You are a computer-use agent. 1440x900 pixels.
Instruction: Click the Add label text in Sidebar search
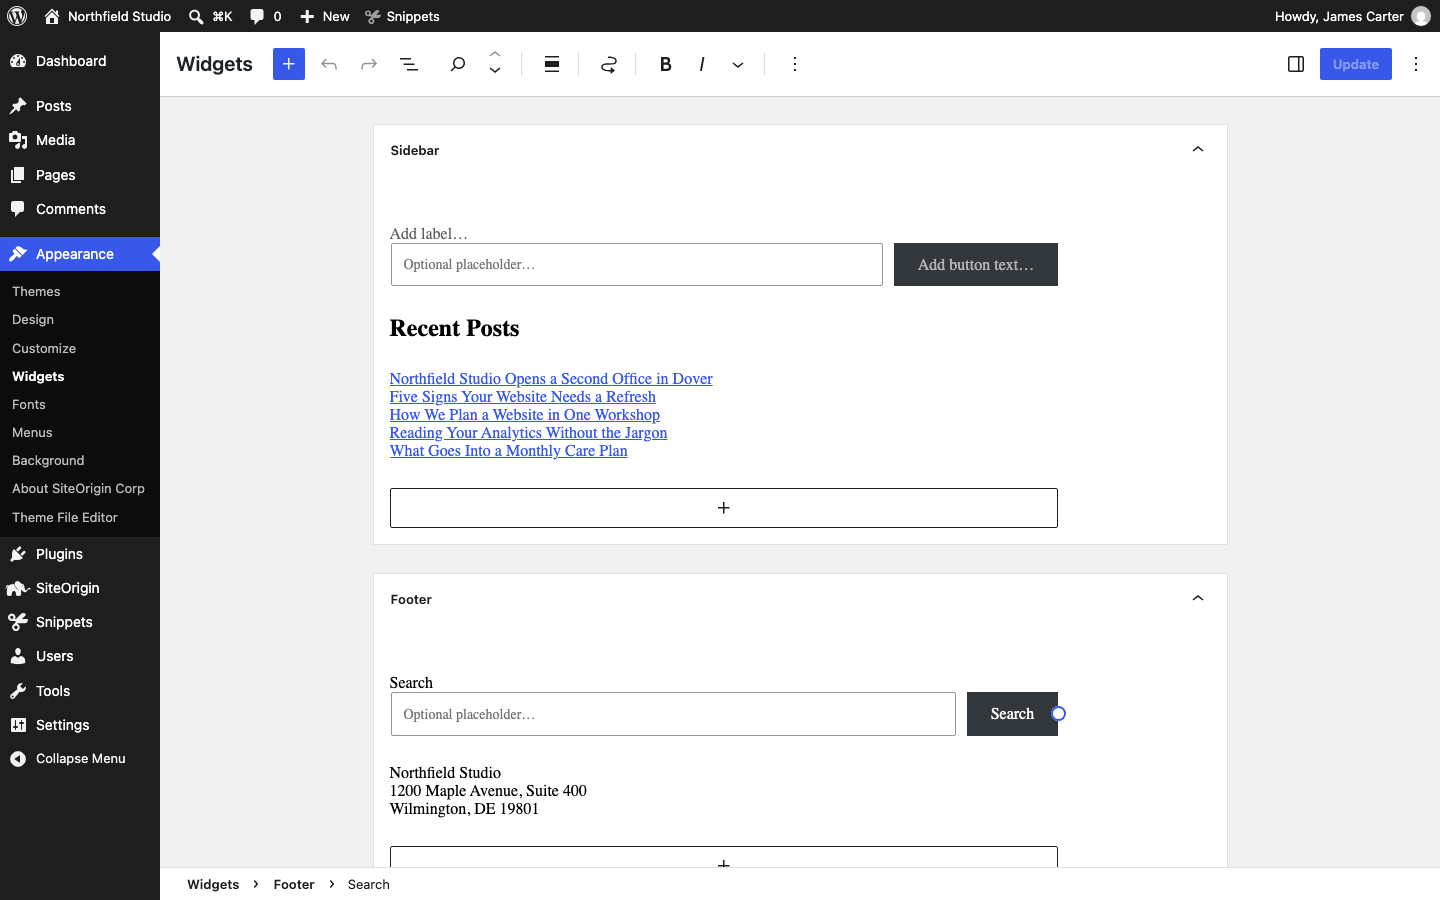coord(429,233)
